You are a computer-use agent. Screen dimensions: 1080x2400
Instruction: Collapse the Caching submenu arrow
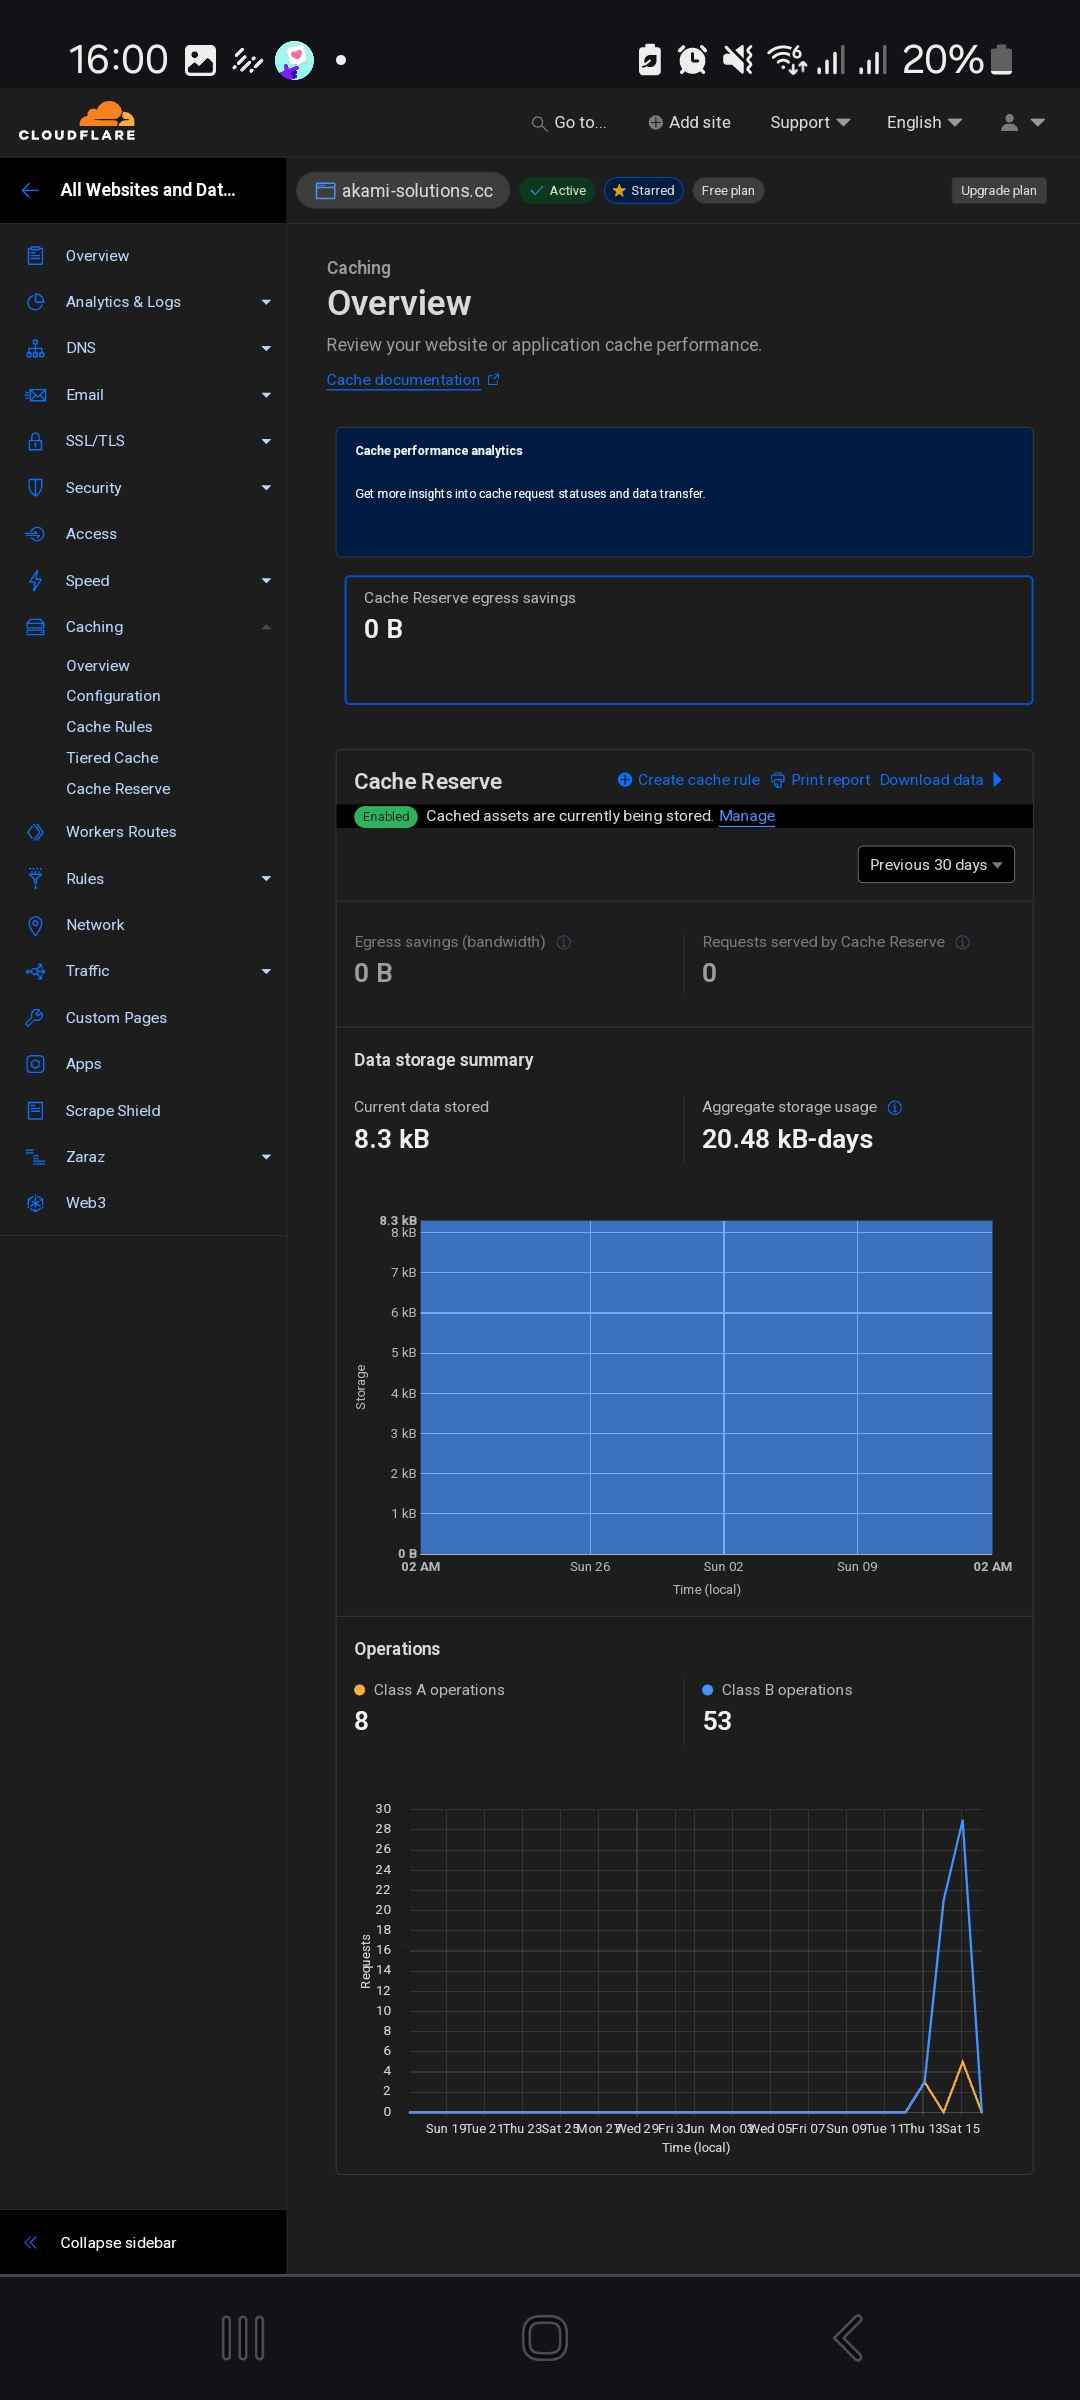(x=266, y=627)
